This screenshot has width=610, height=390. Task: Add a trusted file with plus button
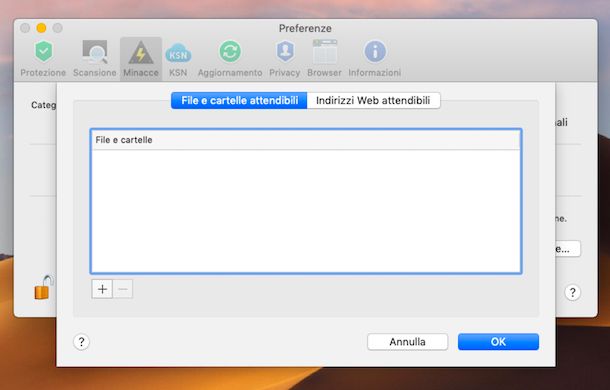102,289
